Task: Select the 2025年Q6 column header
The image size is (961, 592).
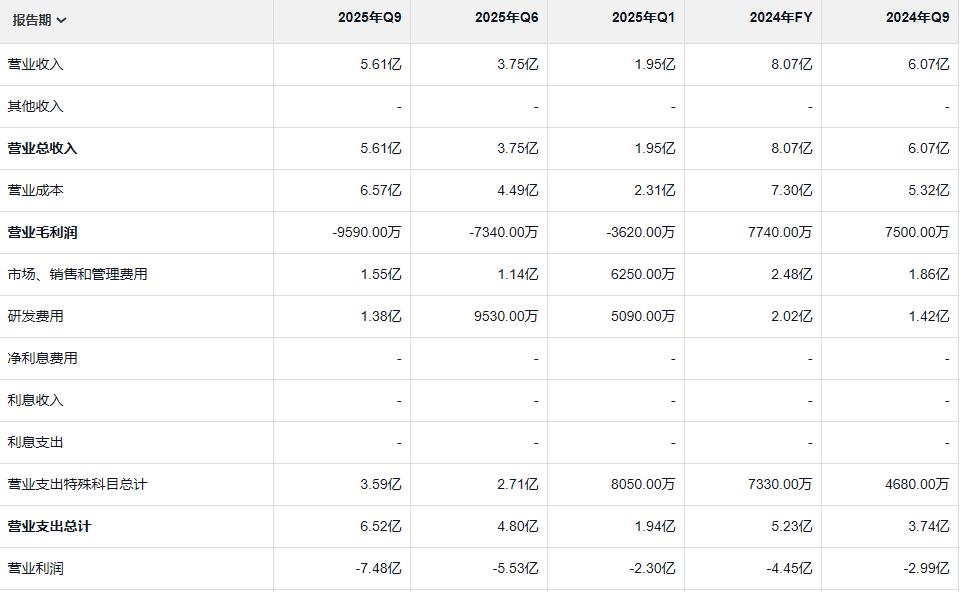Action: (x=506, y=17)
